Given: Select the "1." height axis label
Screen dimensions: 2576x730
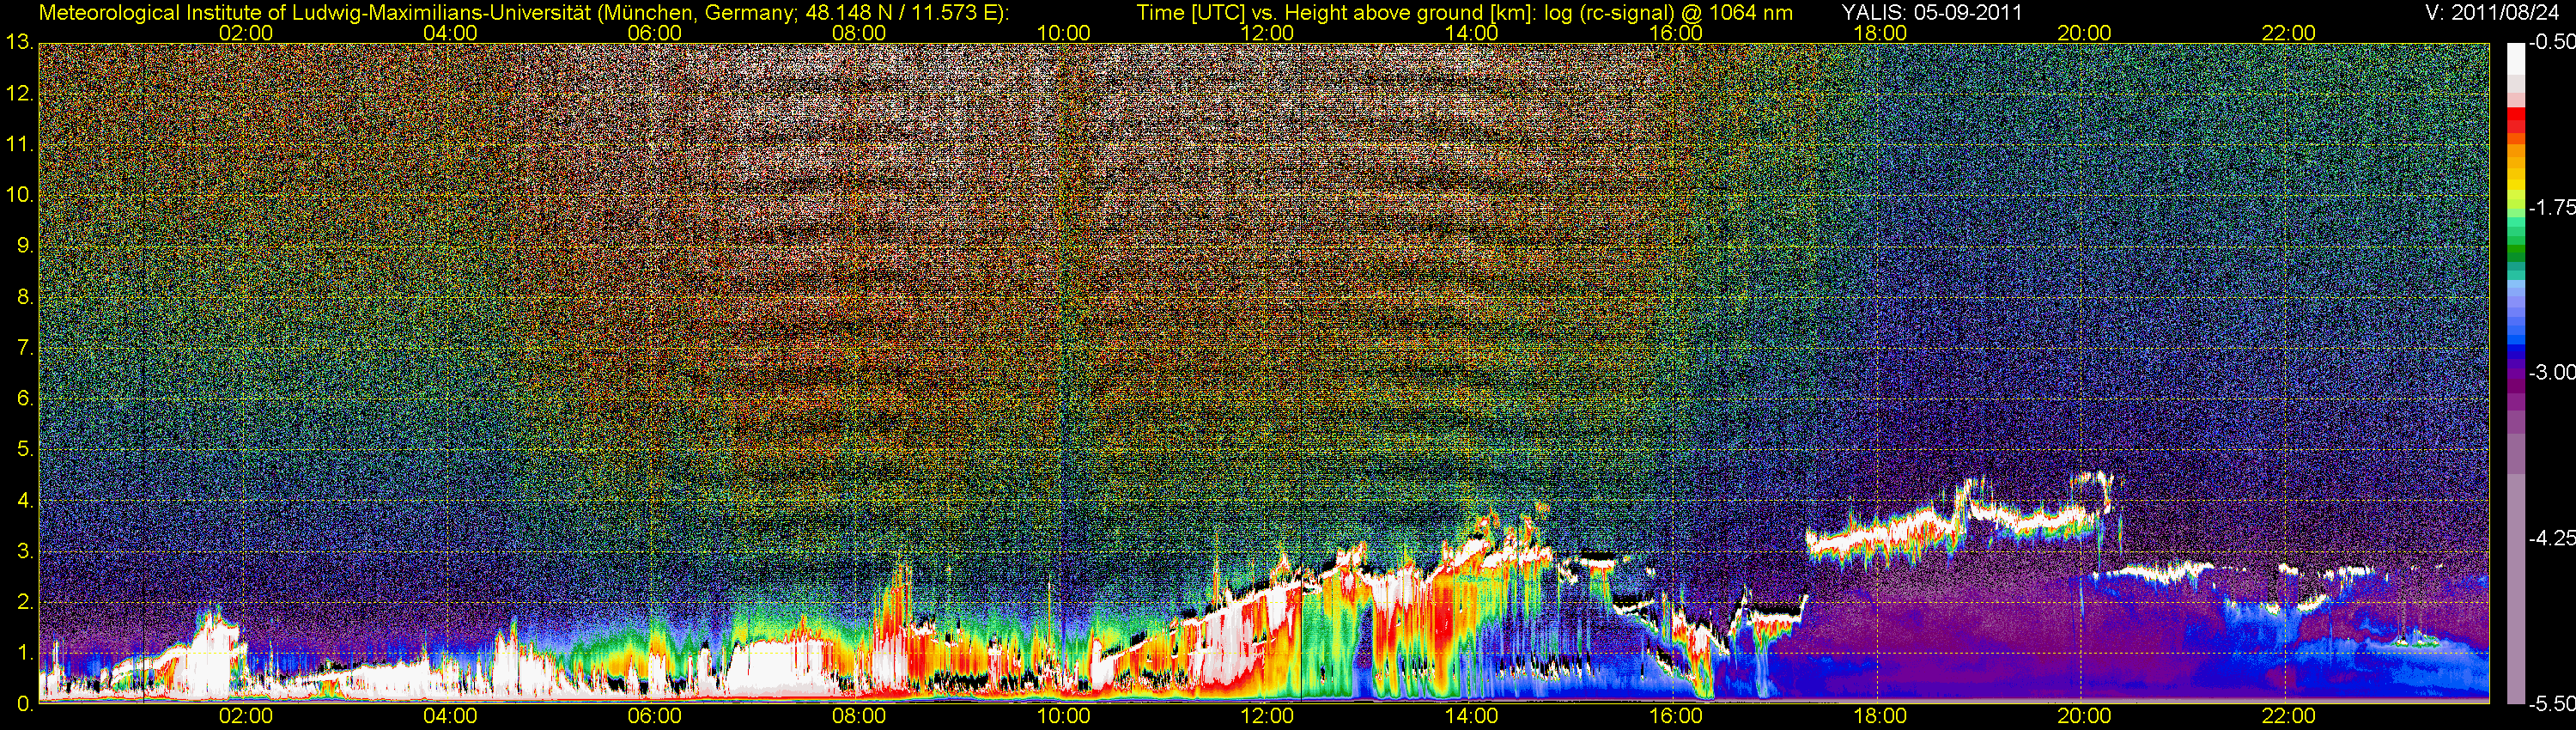Looking at the screenshot, I should click(25, 653).
